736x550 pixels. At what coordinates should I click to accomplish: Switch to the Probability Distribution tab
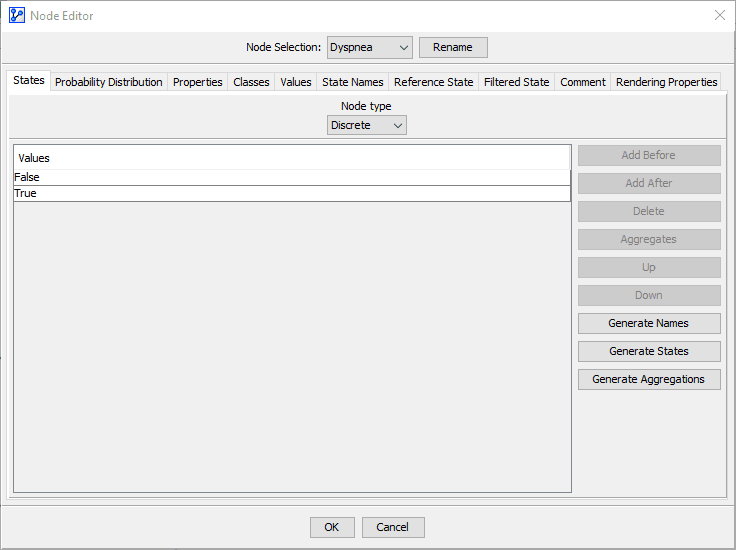click(x=108, y=82)
